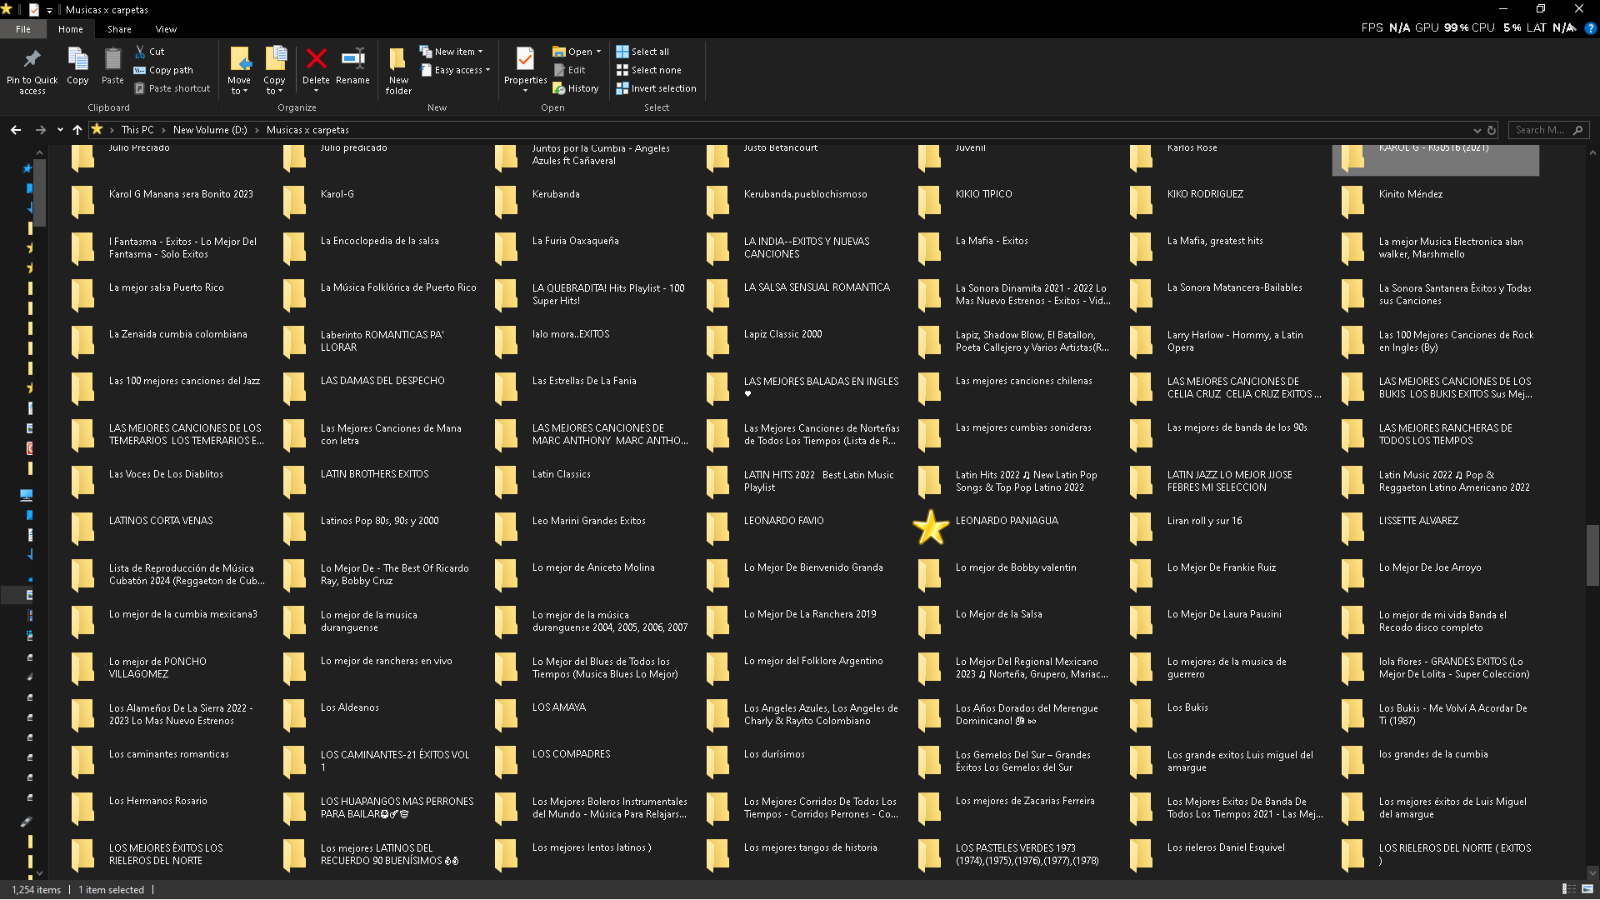Select the starred LEONARDO PANIAGUA folder icon

pos(930,527)
